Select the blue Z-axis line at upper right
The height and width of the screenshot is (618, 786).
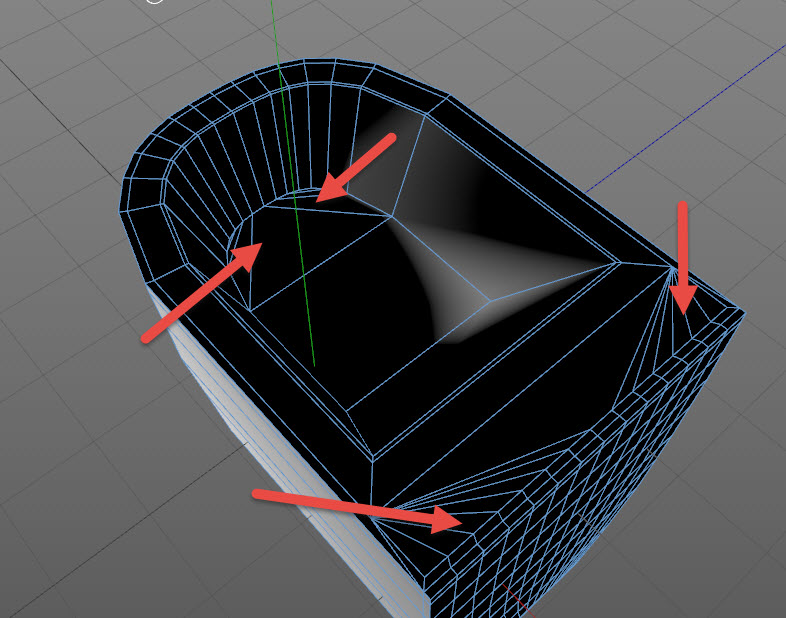pyautogui.click(x=685, y=118)
